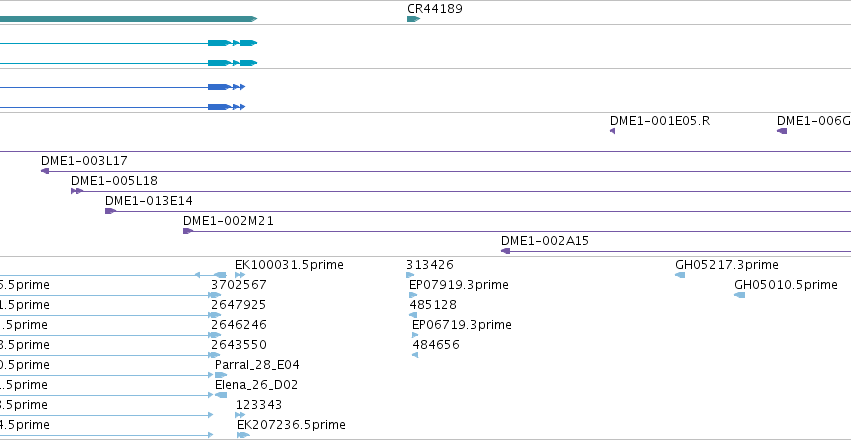Screen dimensions: 851x440
Task: Click the DME1-013E14 arrowhead glyph
Action: click(110, 211)
